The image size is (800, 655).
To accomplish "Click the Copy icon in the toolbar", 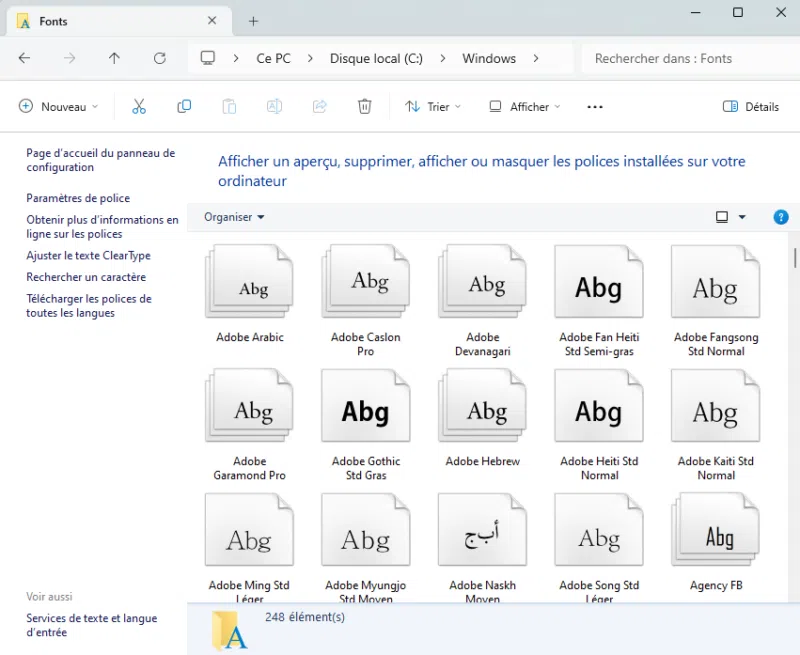I will (x=184, y=106).
